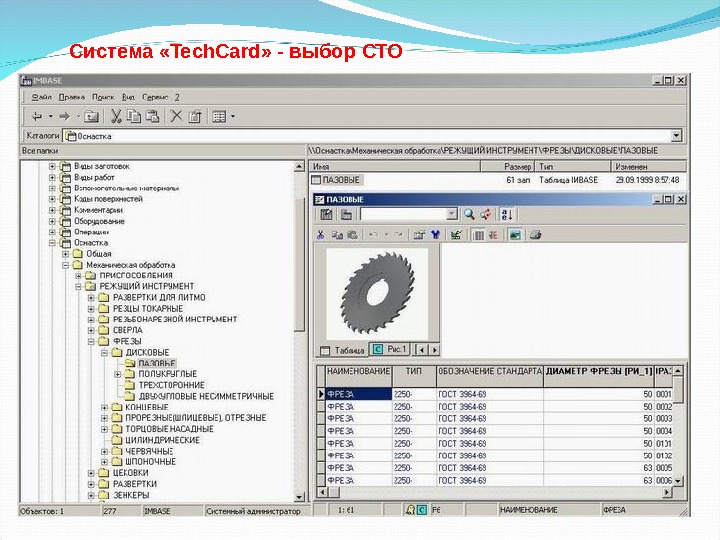Click the cutter image thumbnail
The width and height of the screenshot is (720, 540).
(x=377, y=293)
